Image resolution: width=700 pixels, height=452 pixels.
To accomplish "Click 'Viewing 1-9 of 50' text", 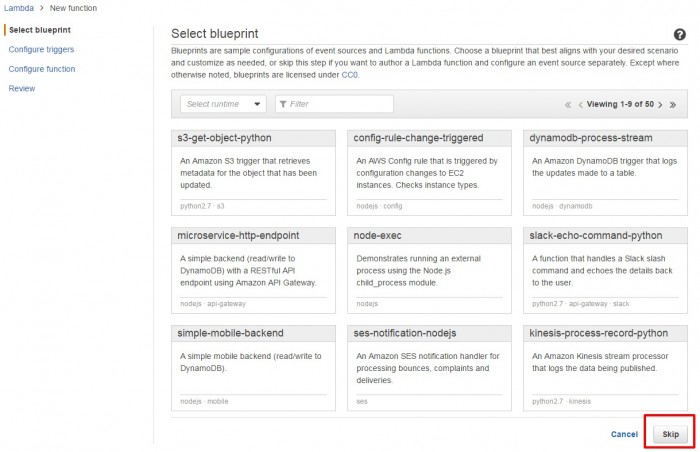I will (620, 104).
